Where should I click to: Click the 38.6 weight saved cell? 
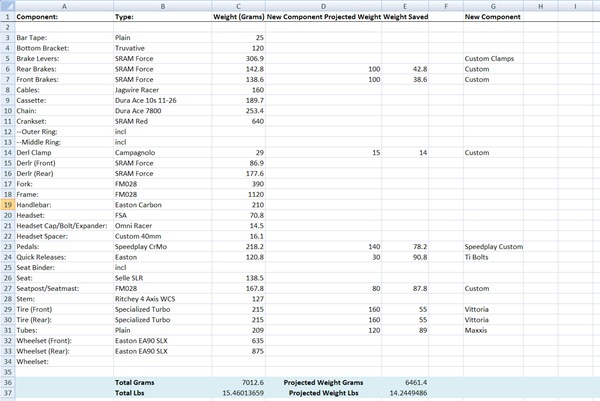coord(405,80)
